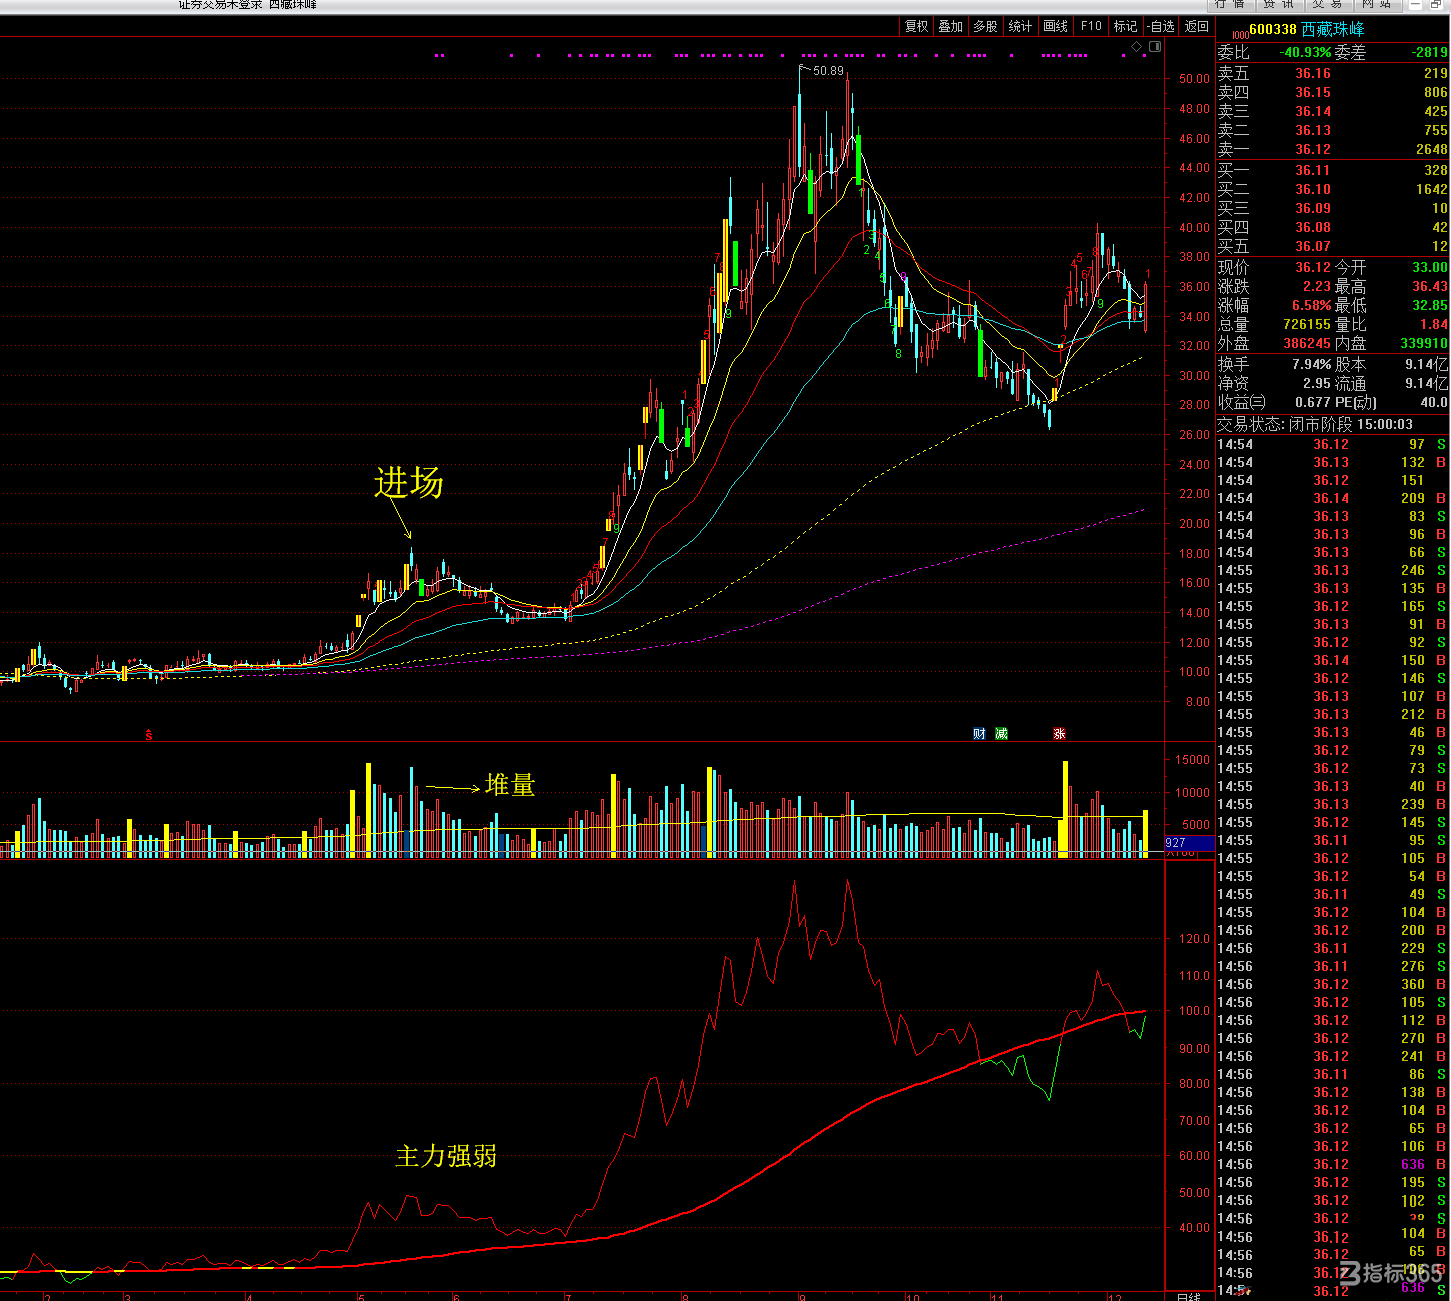Click the 50.89 peak price label
The width and height of the screenshot is (1451, 1301).
tap(828, 71)
